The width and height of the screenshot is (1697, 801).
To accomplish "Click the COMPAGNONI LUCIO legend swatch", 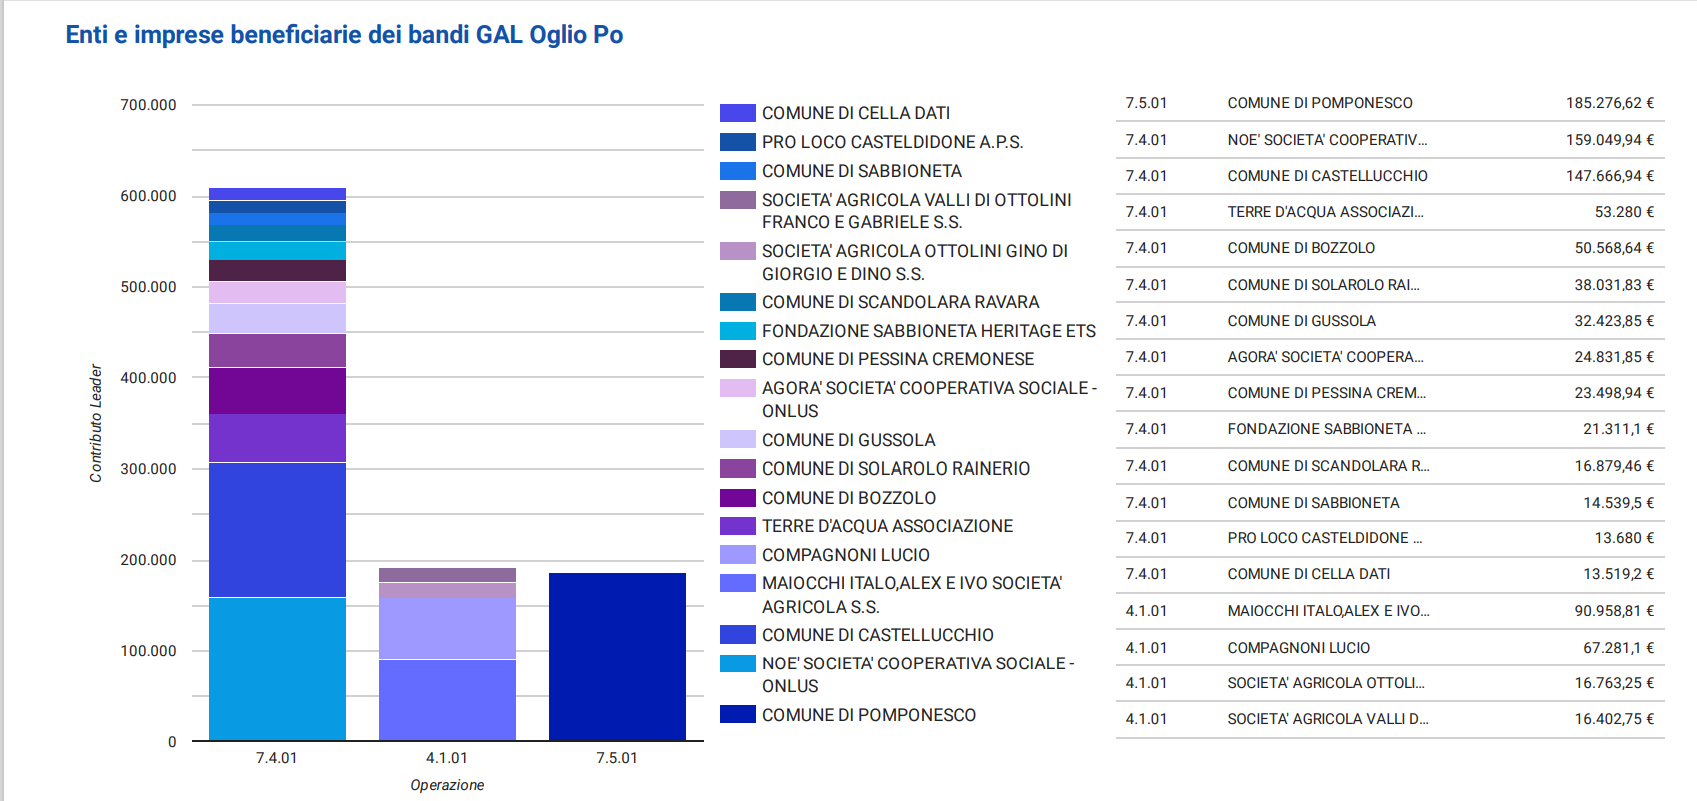I will click(x=737, y=555).
